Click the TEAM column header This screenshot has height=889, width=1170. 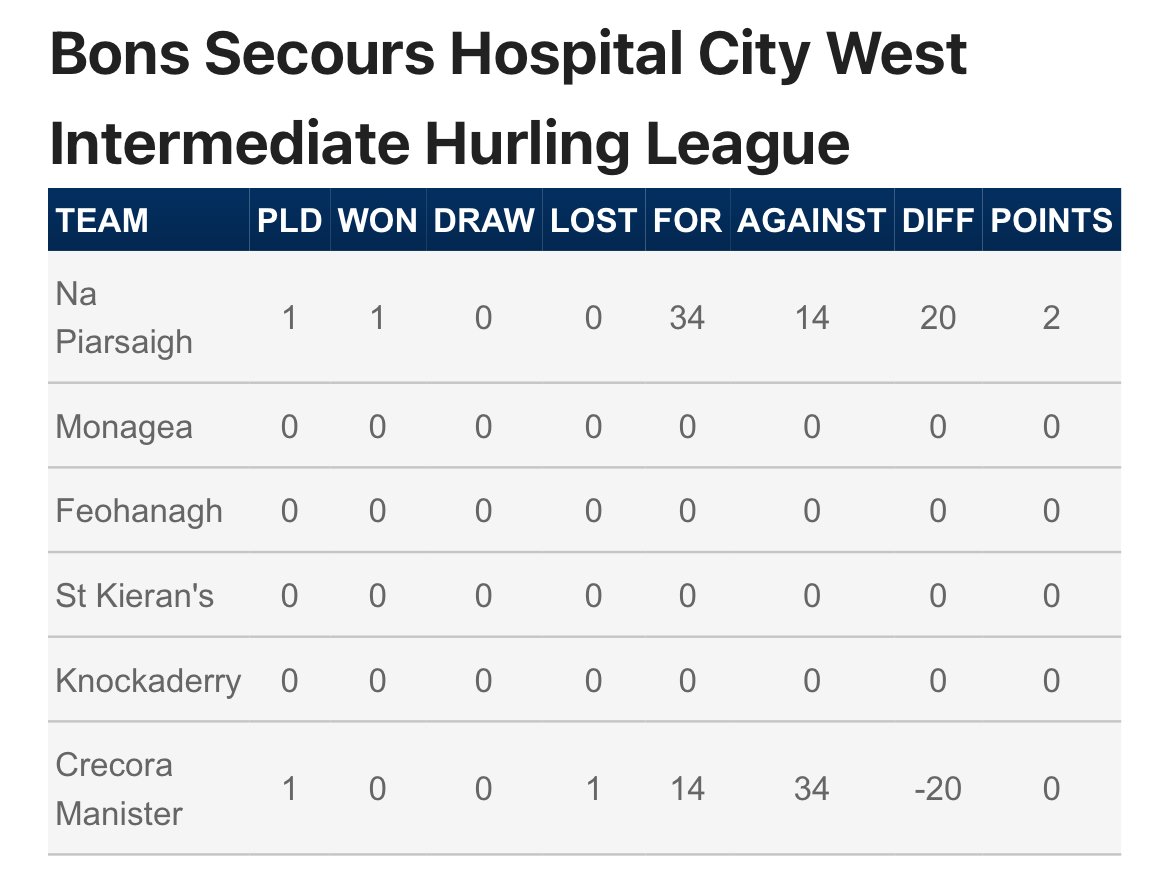[102, 221]
